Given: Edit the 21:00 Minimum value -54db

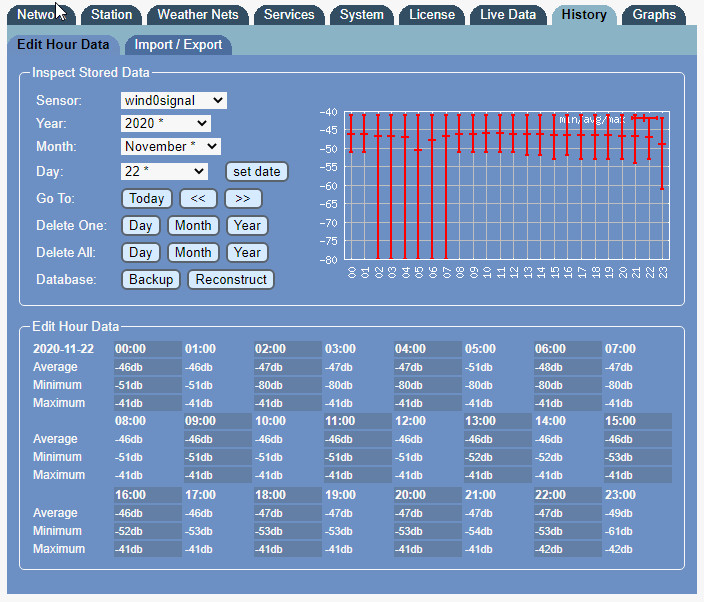Looking at the screenshot, I should pos(497,531).
